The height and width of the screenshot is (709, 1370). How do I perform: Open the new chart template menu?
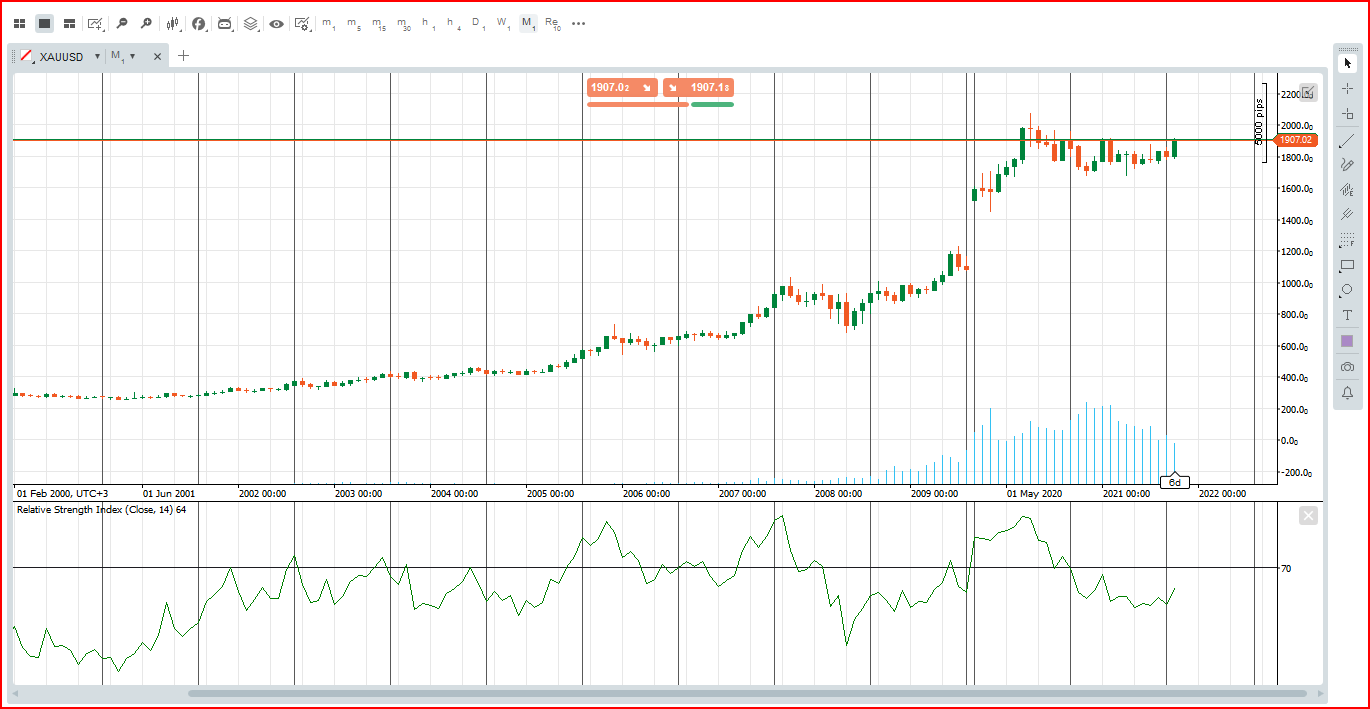tap(96, 23)
